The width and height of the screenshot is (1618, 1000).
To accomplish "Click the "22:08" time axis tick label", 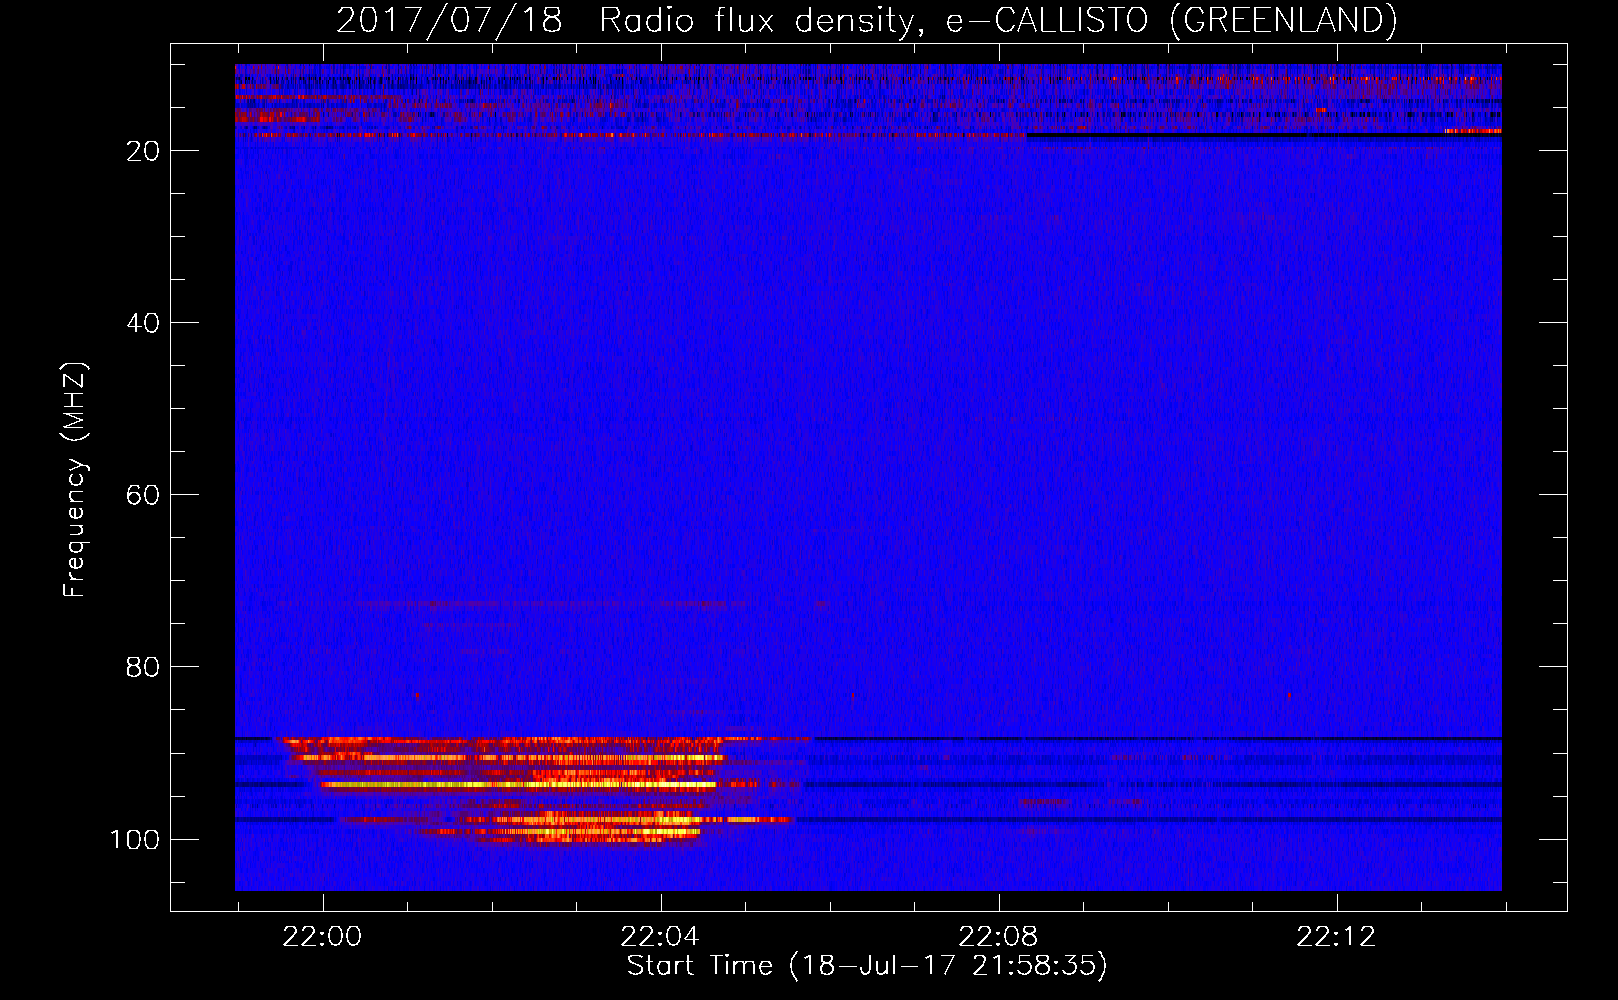I will coord(998,937).
